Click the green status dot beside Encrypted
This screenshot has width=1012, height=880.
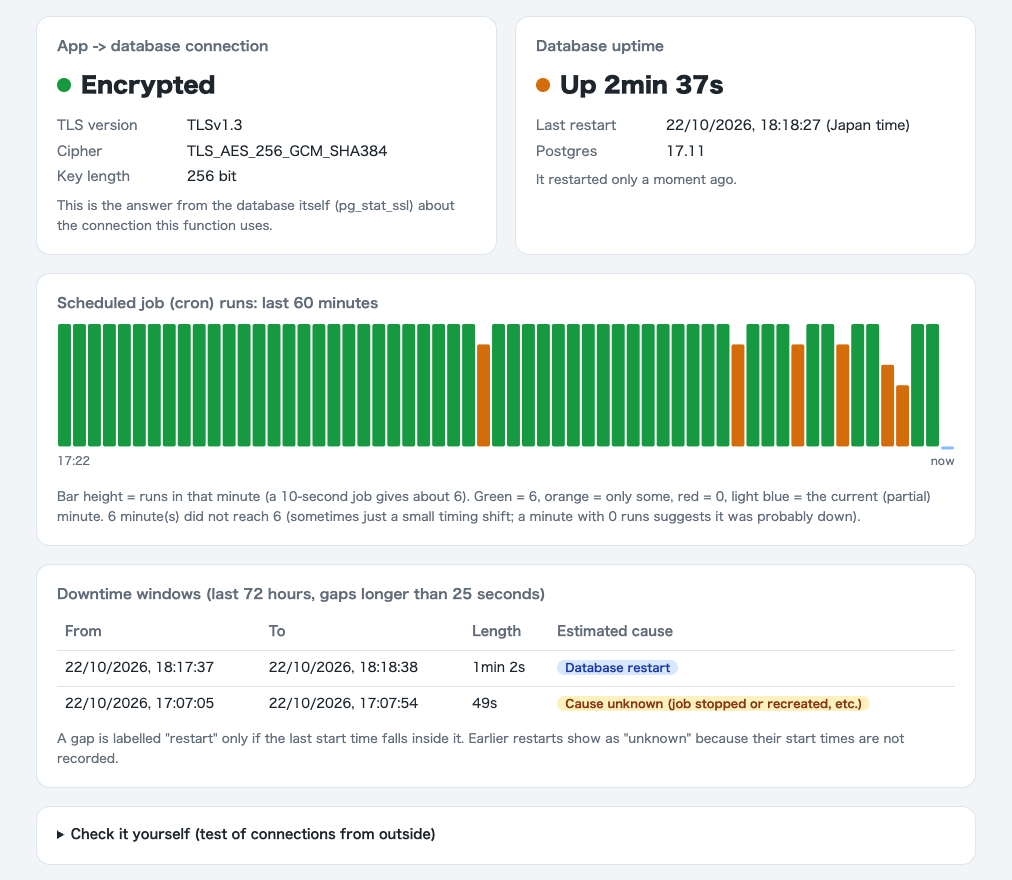pos(64,85)
